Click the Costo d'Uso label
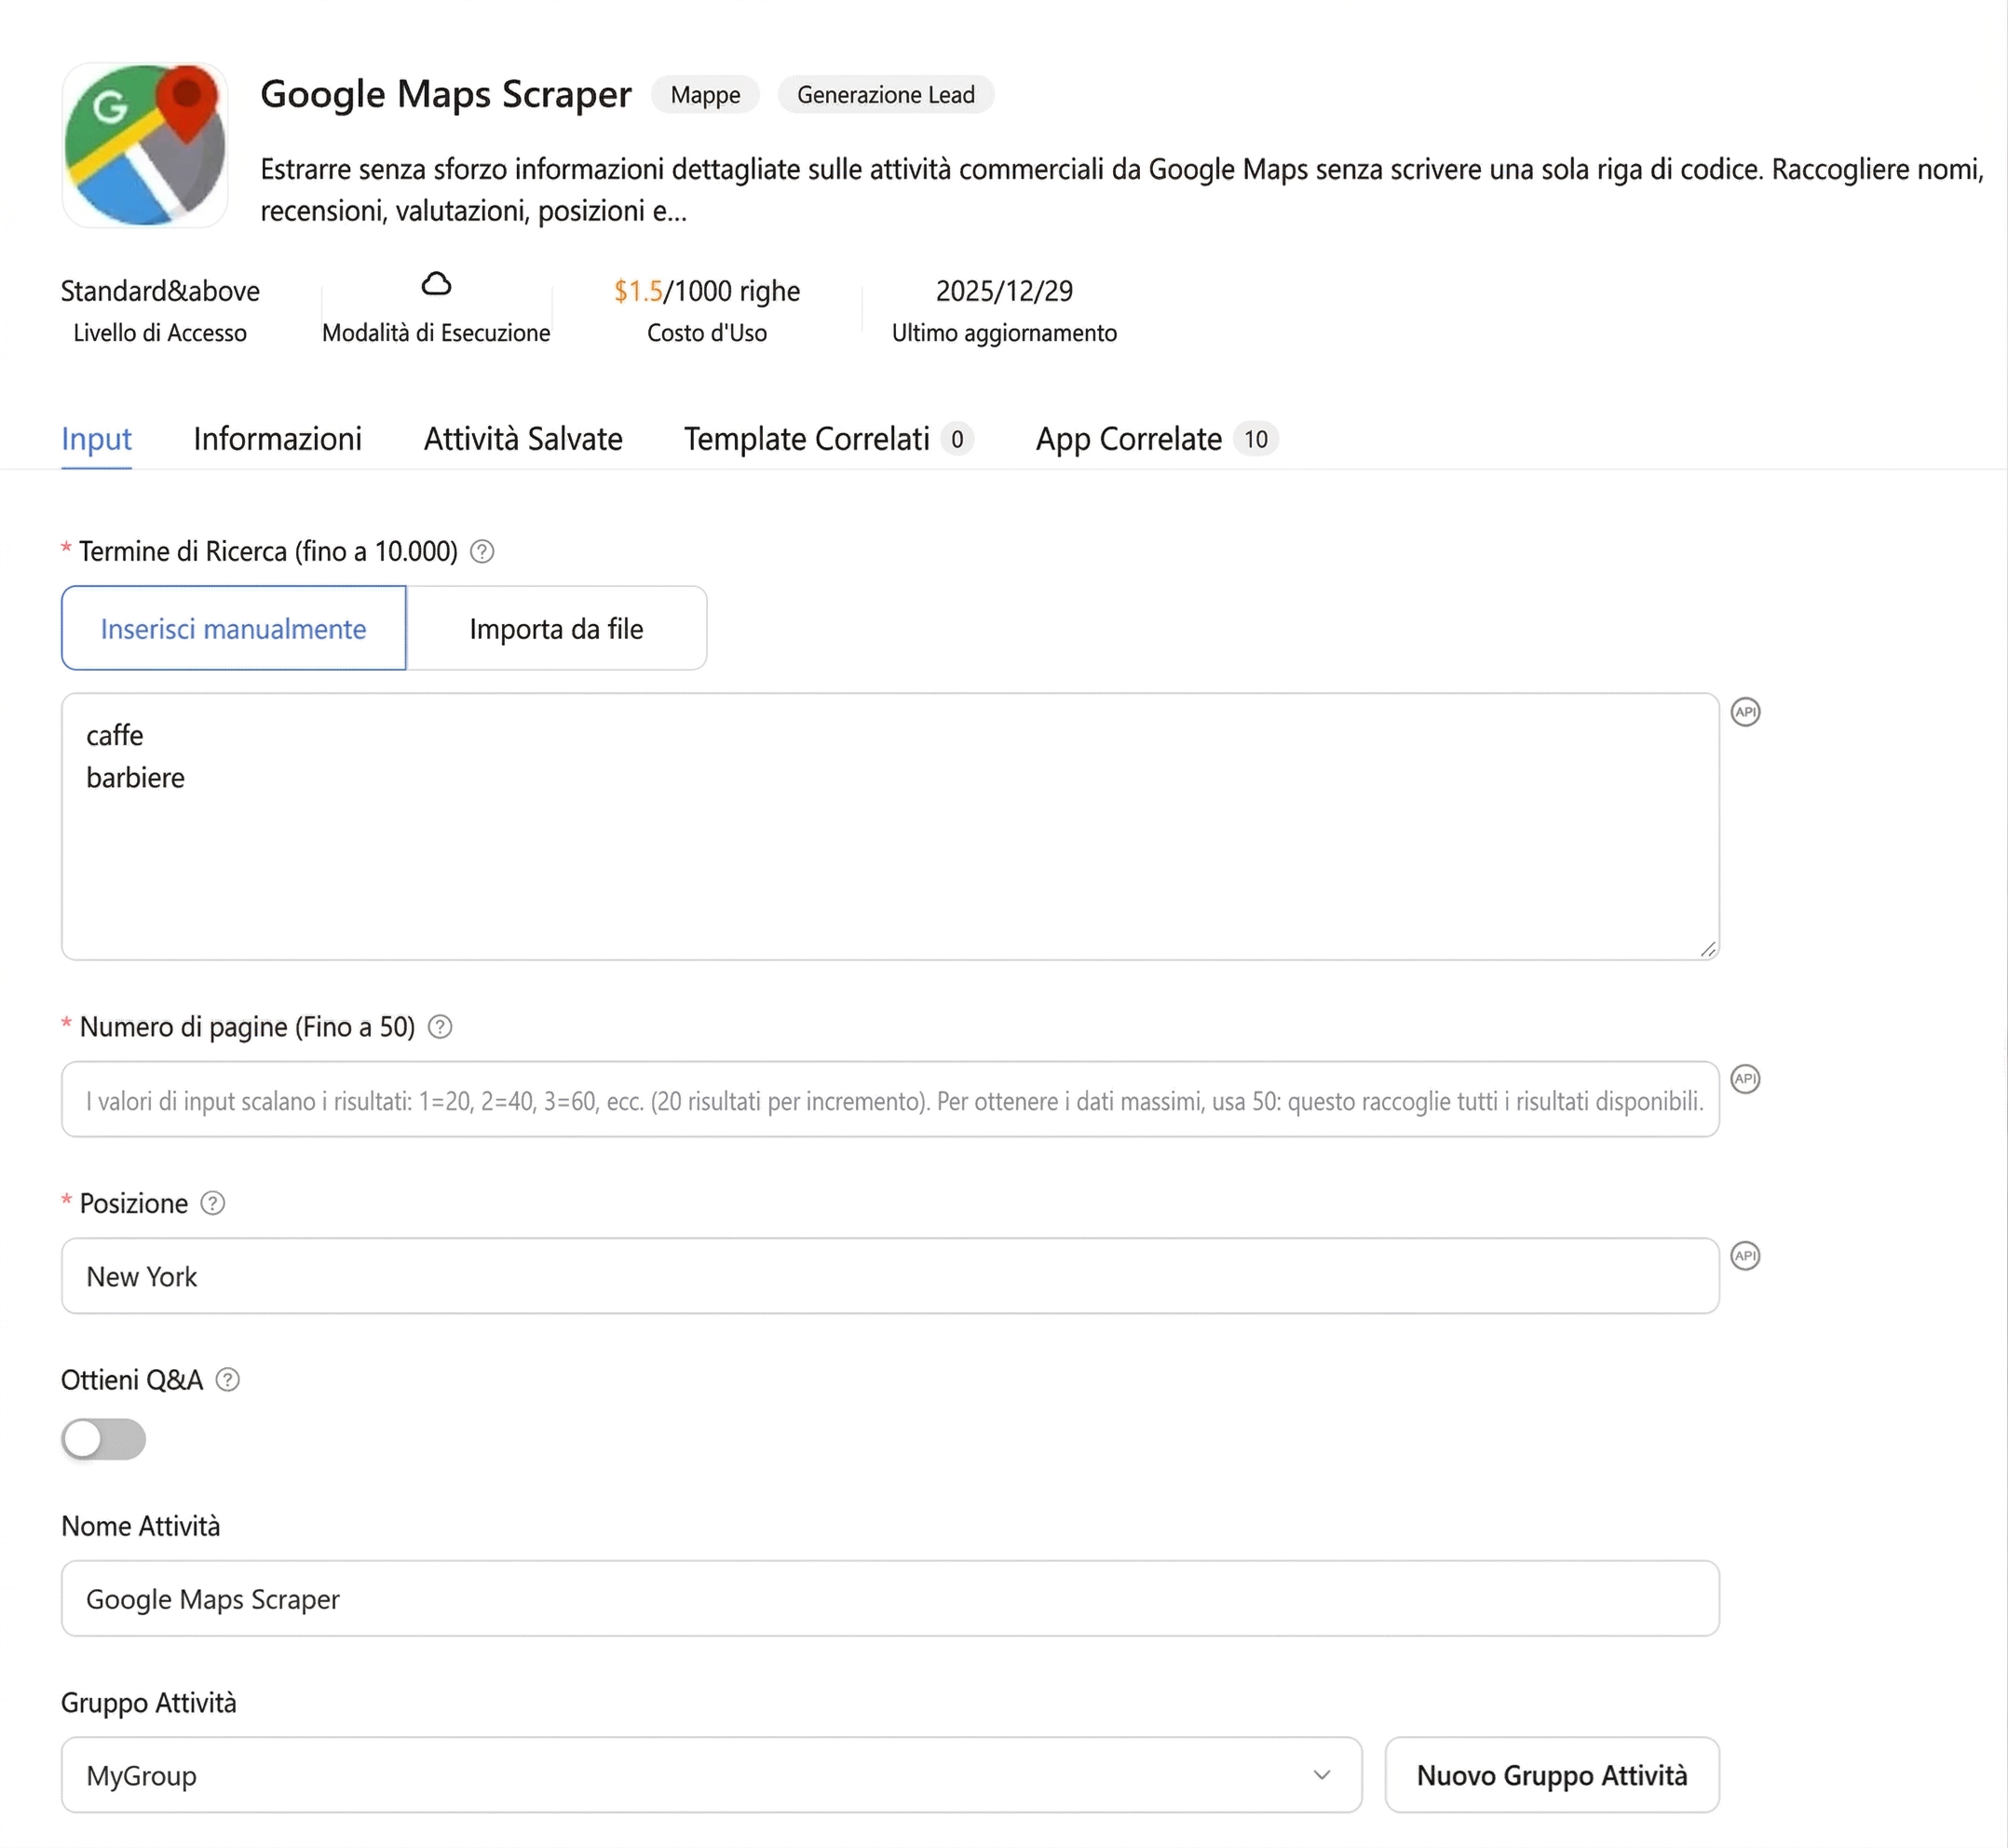The width and height of the screenshot is (2008, 1848). 707,333
